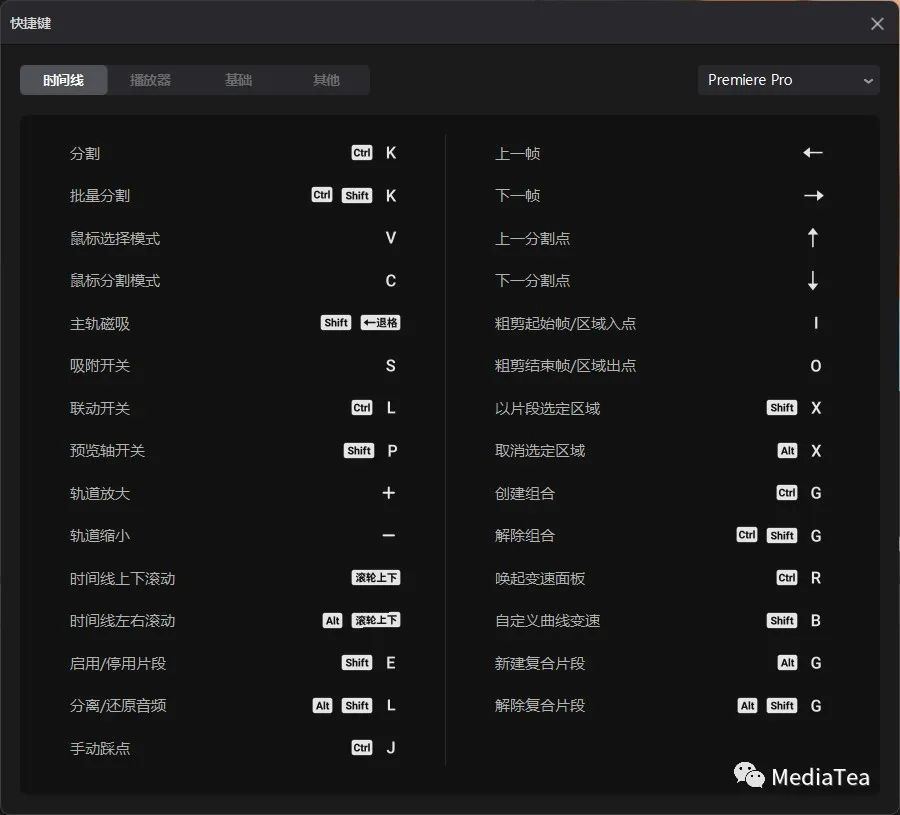Viewport: 900px width, 815px height.
Task: Click the Ctrl badge in 分割 row
Action: click(x=362, y=153)
